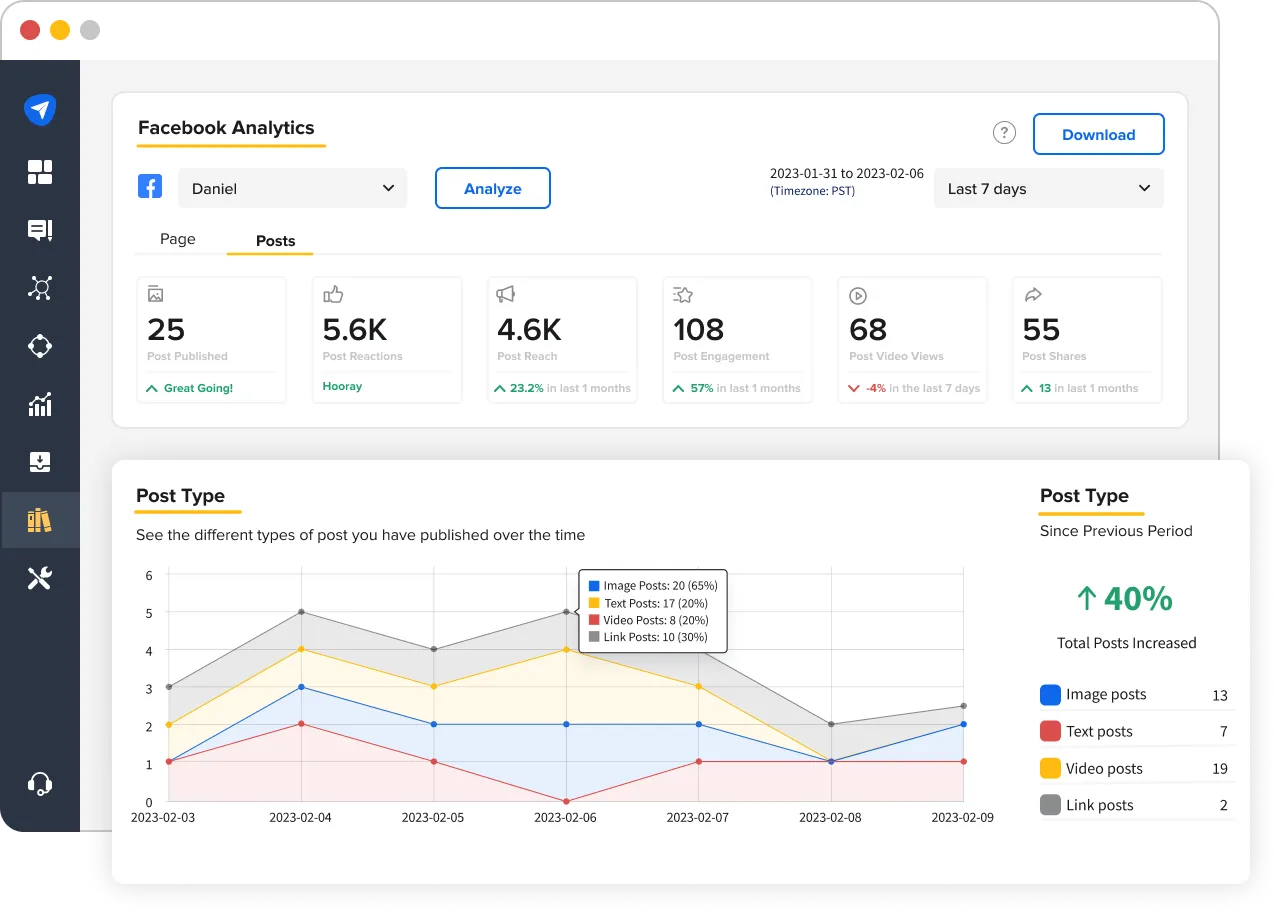Click the Facebook logo next to Daniel
This screenshot has height=914, width=1280.
click(150, 186)
